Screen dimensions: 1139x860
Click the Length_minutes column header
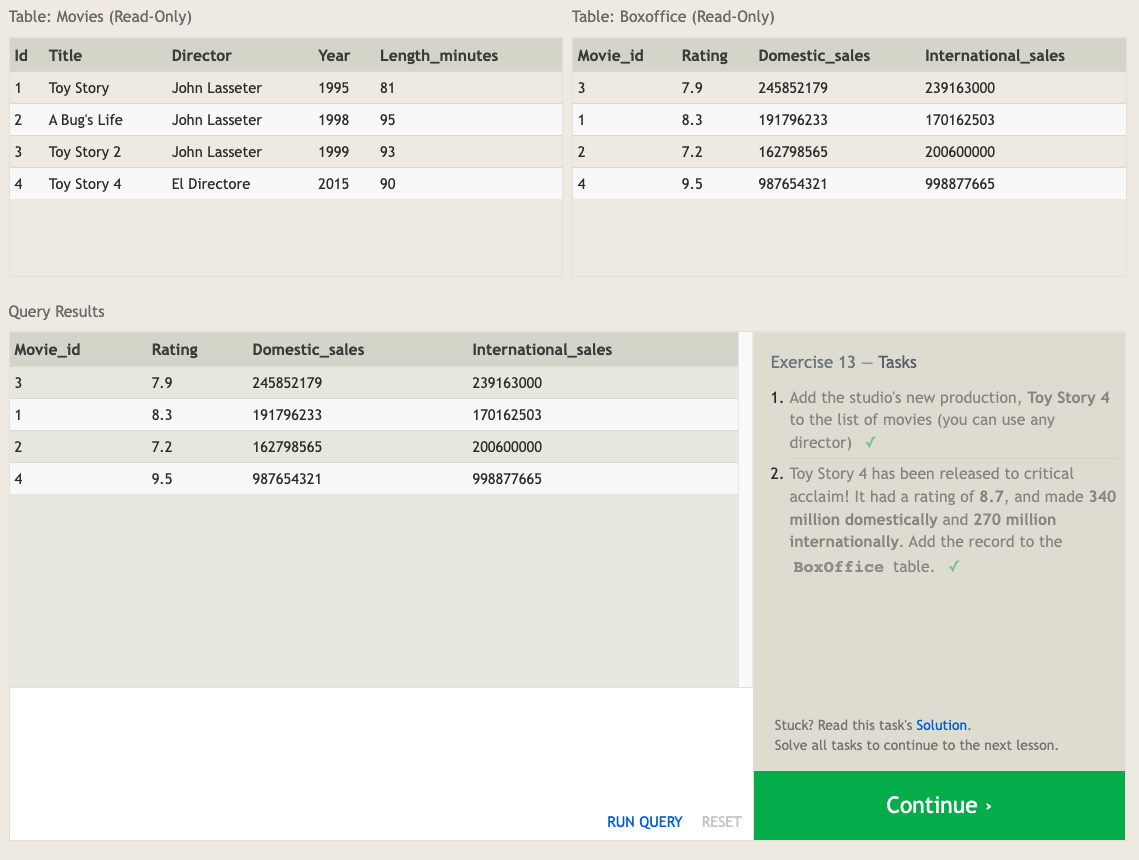(439, 55)
